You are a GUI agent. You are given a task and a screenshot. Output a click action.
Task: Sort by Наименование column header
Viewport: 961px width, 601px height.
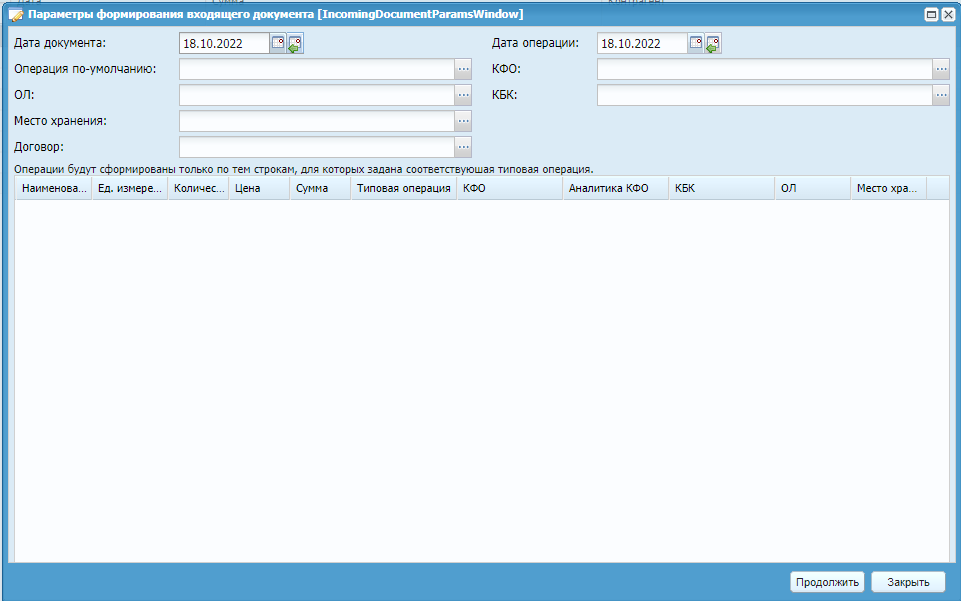pyautogui.click(x=54, y=189)
